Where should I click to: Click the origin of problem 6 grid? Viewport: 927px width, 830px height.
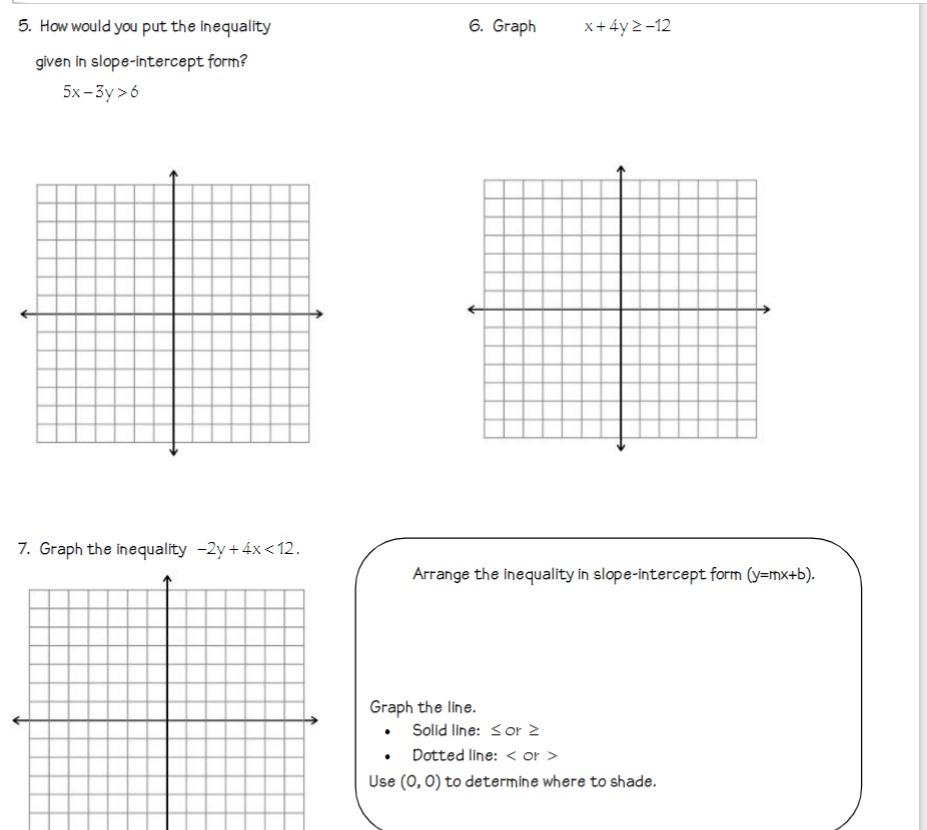click(621, 309)
